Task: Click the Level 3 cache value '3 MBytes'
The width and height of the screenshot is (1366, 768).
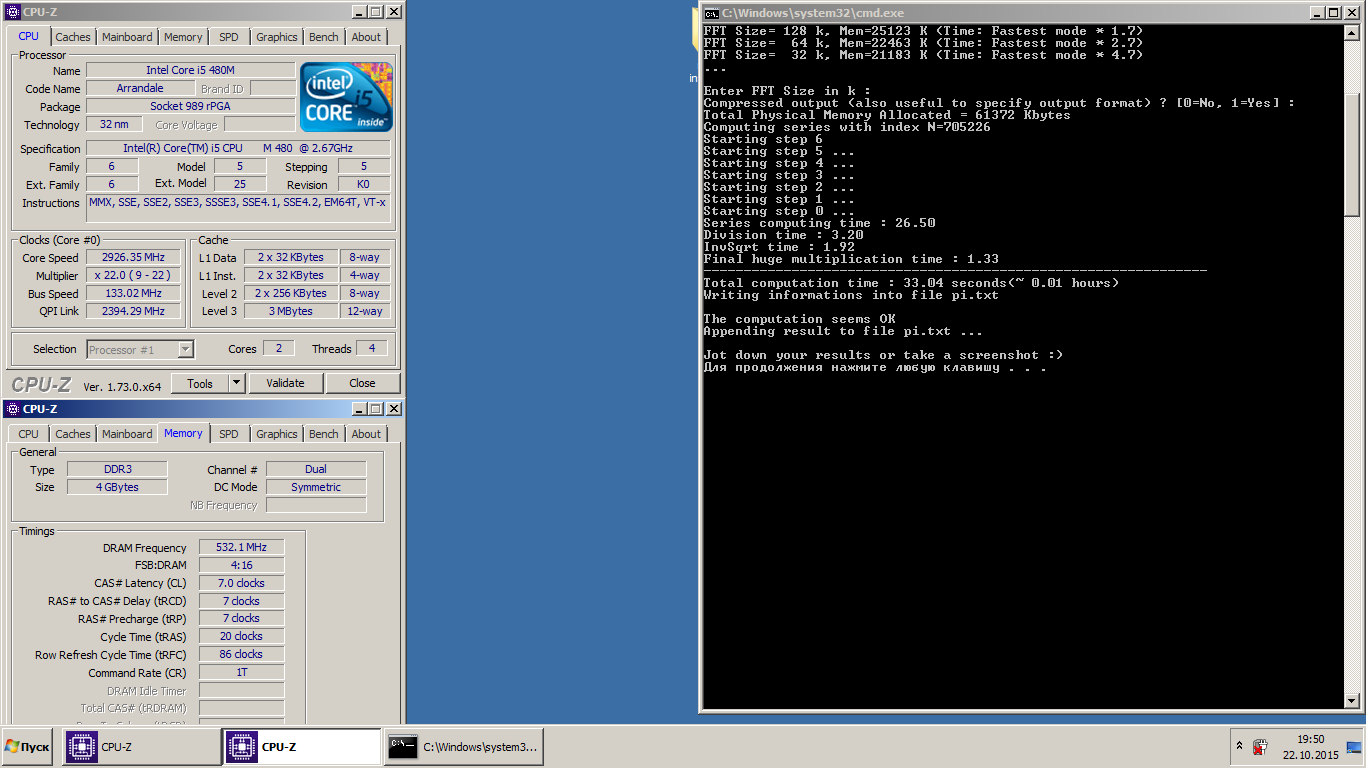Action: pyautogui.click(x=290, y=311)
